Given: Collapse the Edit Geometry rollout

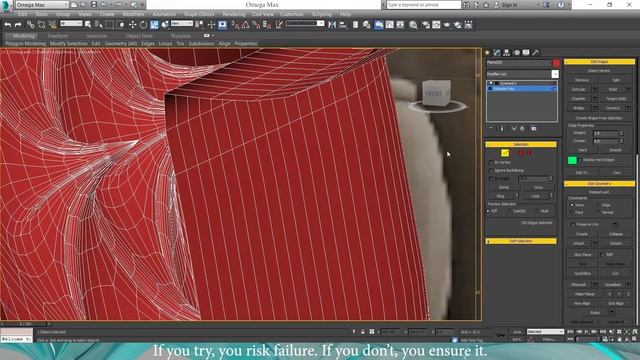Looking at the screenshot, I should pyautogui.click(x=600, y=184).
